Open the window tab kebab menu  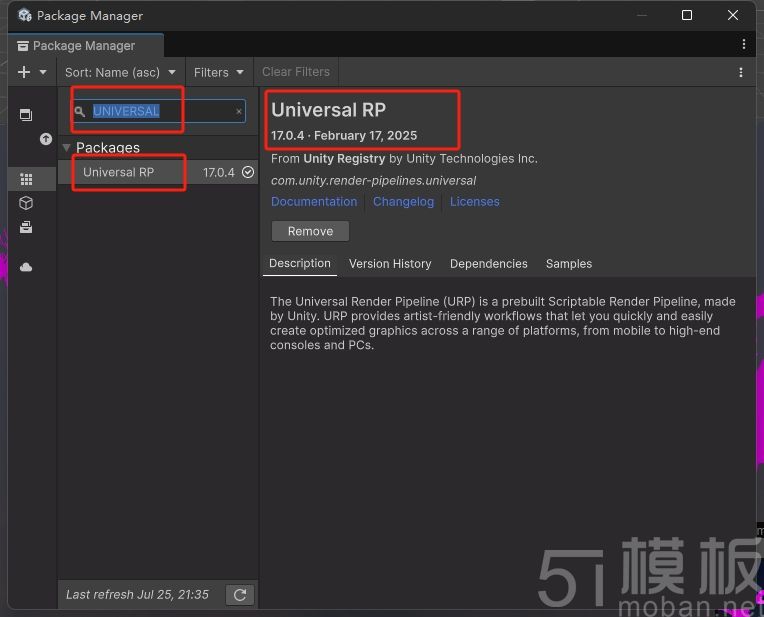(744, 44)
